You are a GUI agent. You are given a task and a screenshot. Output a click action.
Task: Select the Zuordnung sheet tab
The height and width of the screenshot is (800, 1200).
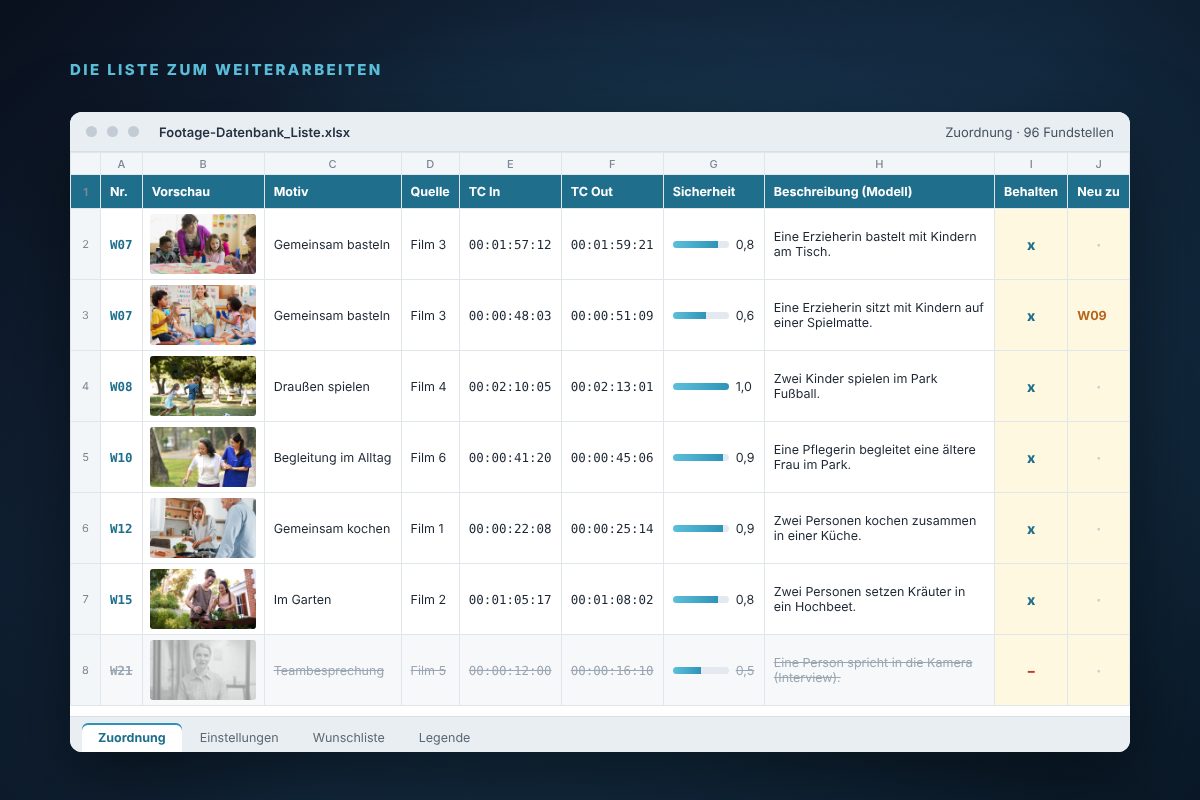132,737
